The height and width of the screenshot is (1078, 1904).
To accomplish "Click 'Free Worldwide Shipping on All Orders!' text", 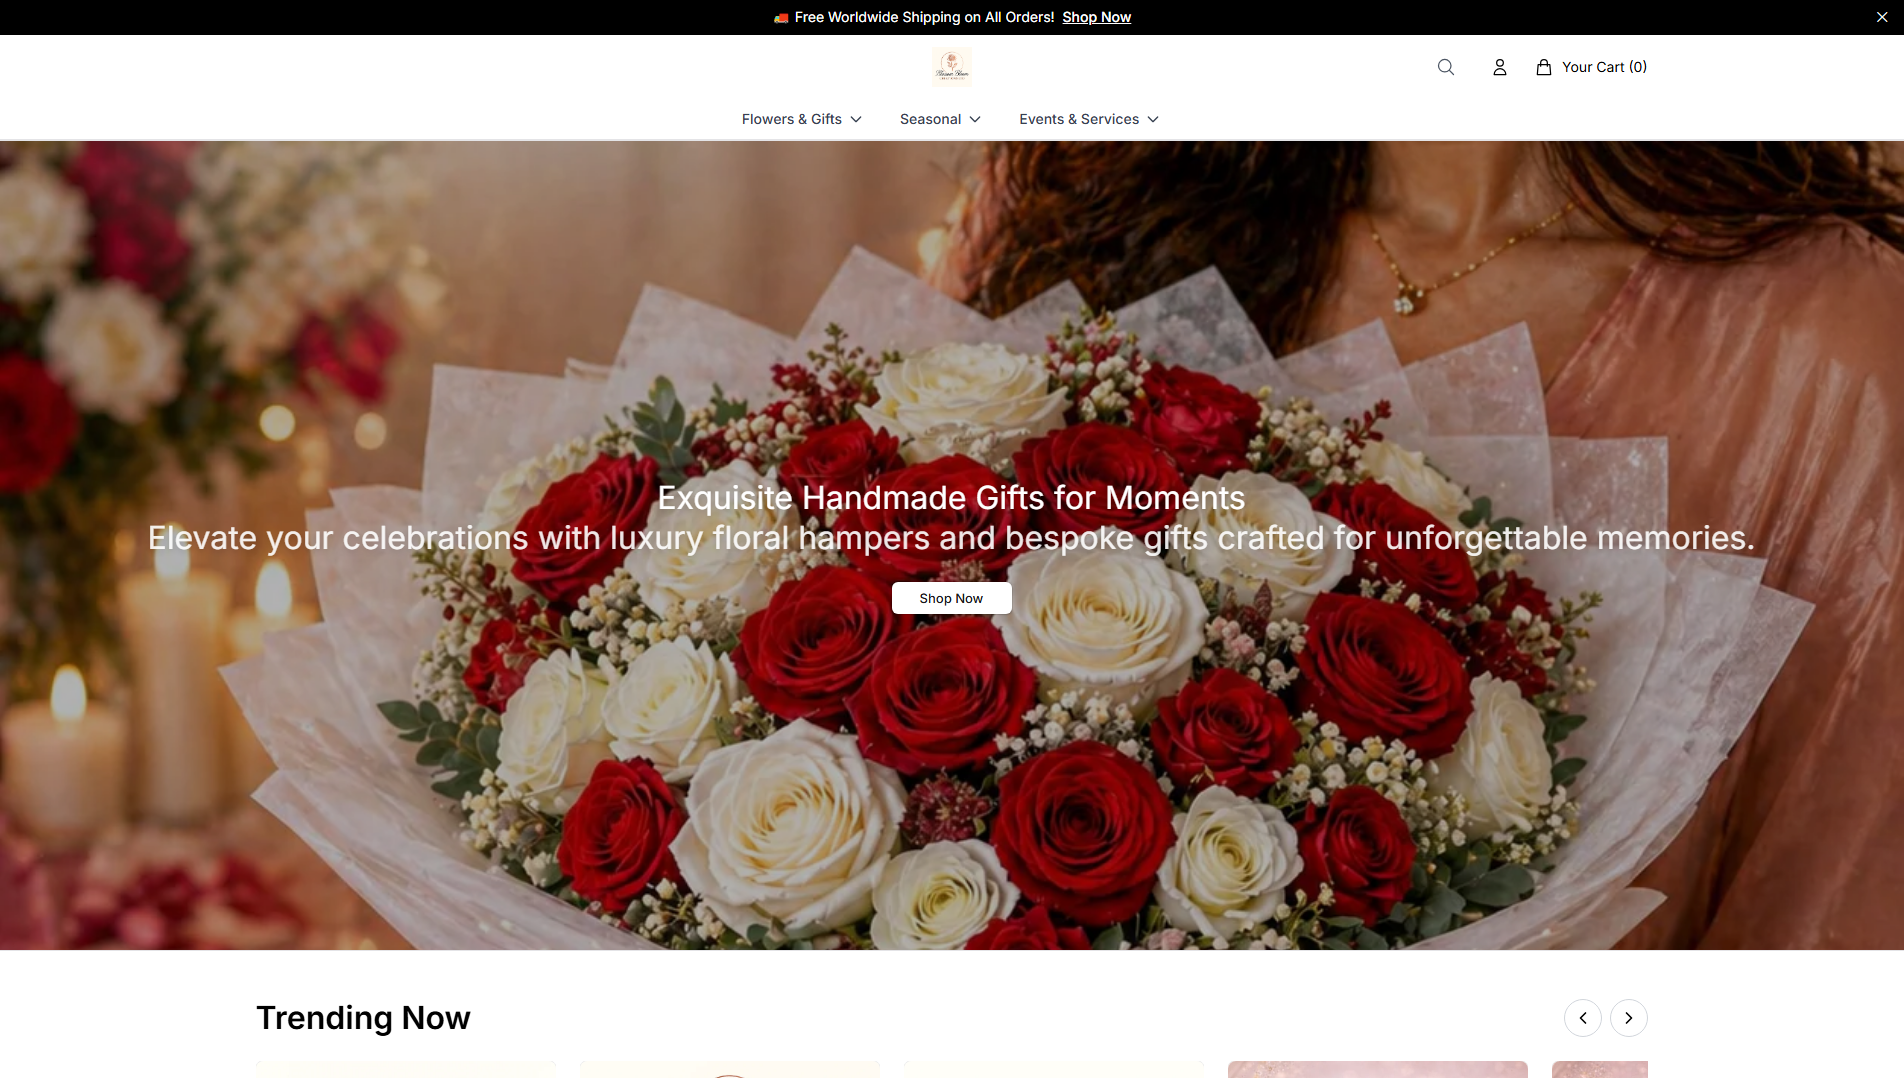I will 925,17.
